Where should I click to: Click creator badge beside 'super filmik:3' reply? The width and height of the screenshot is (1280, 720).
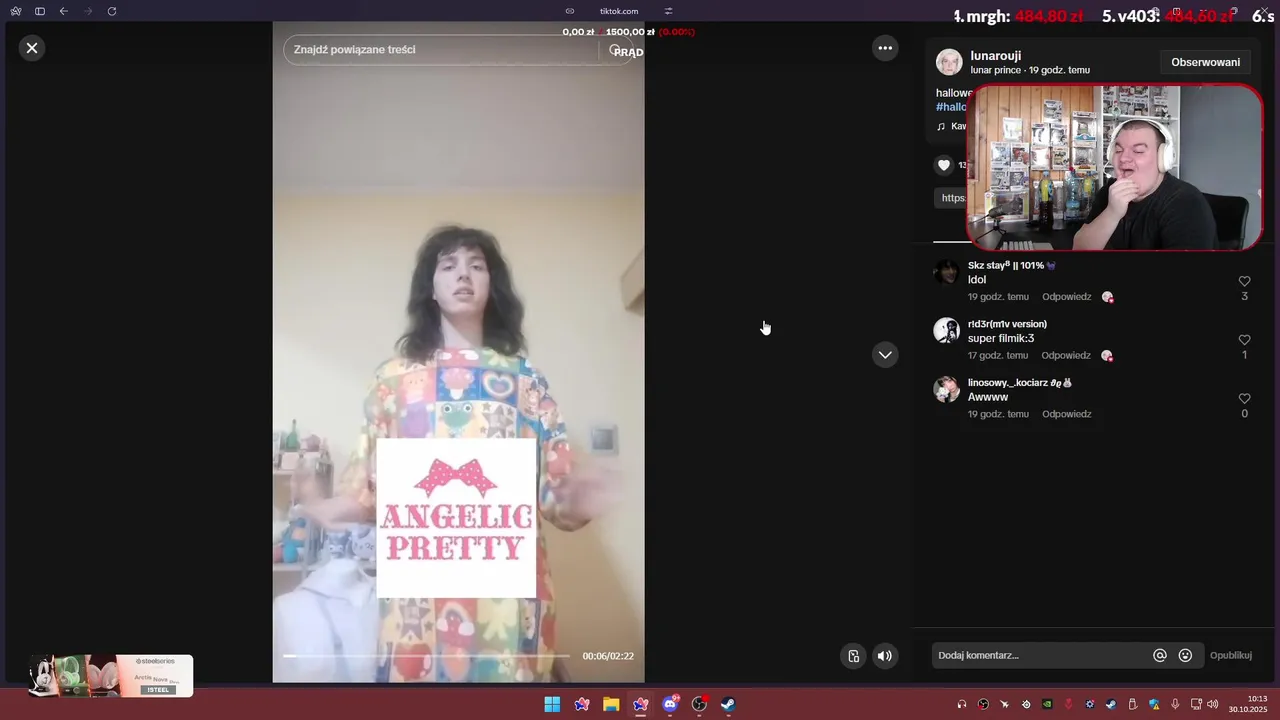(1107, 355)
